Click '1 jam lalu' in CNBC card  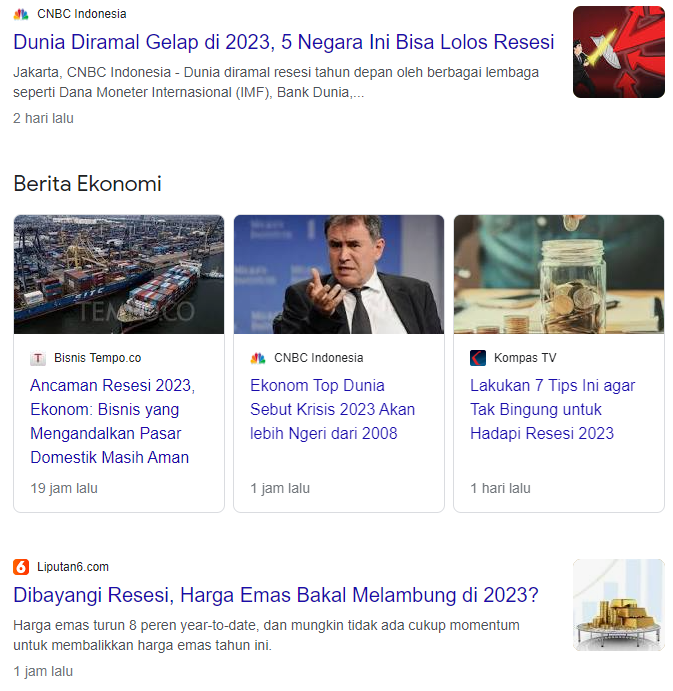[x=280, y=489]
